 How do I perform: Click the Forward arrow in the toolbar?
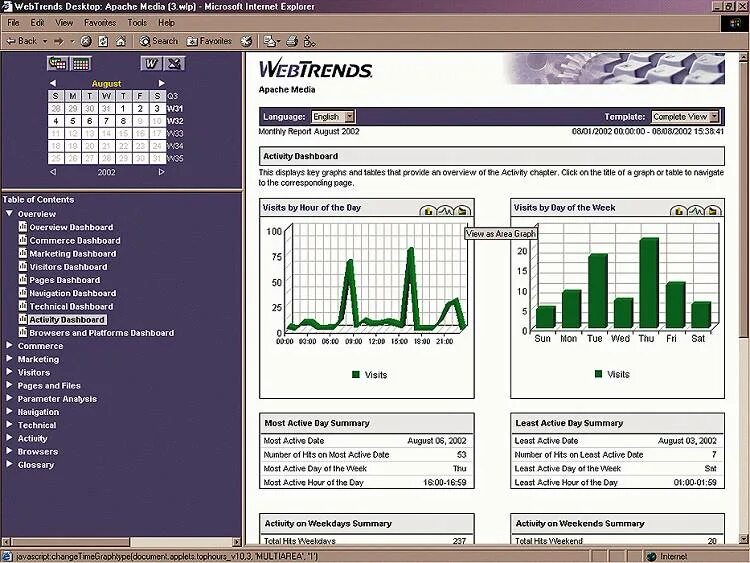pos(59,42)
